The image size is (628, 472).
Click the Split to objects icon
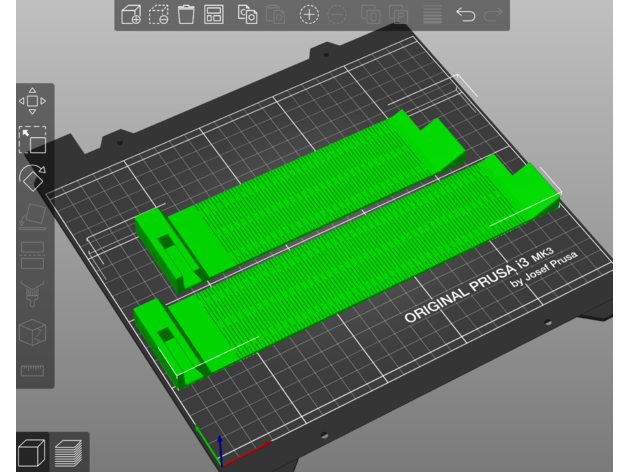tap(371, 15)
